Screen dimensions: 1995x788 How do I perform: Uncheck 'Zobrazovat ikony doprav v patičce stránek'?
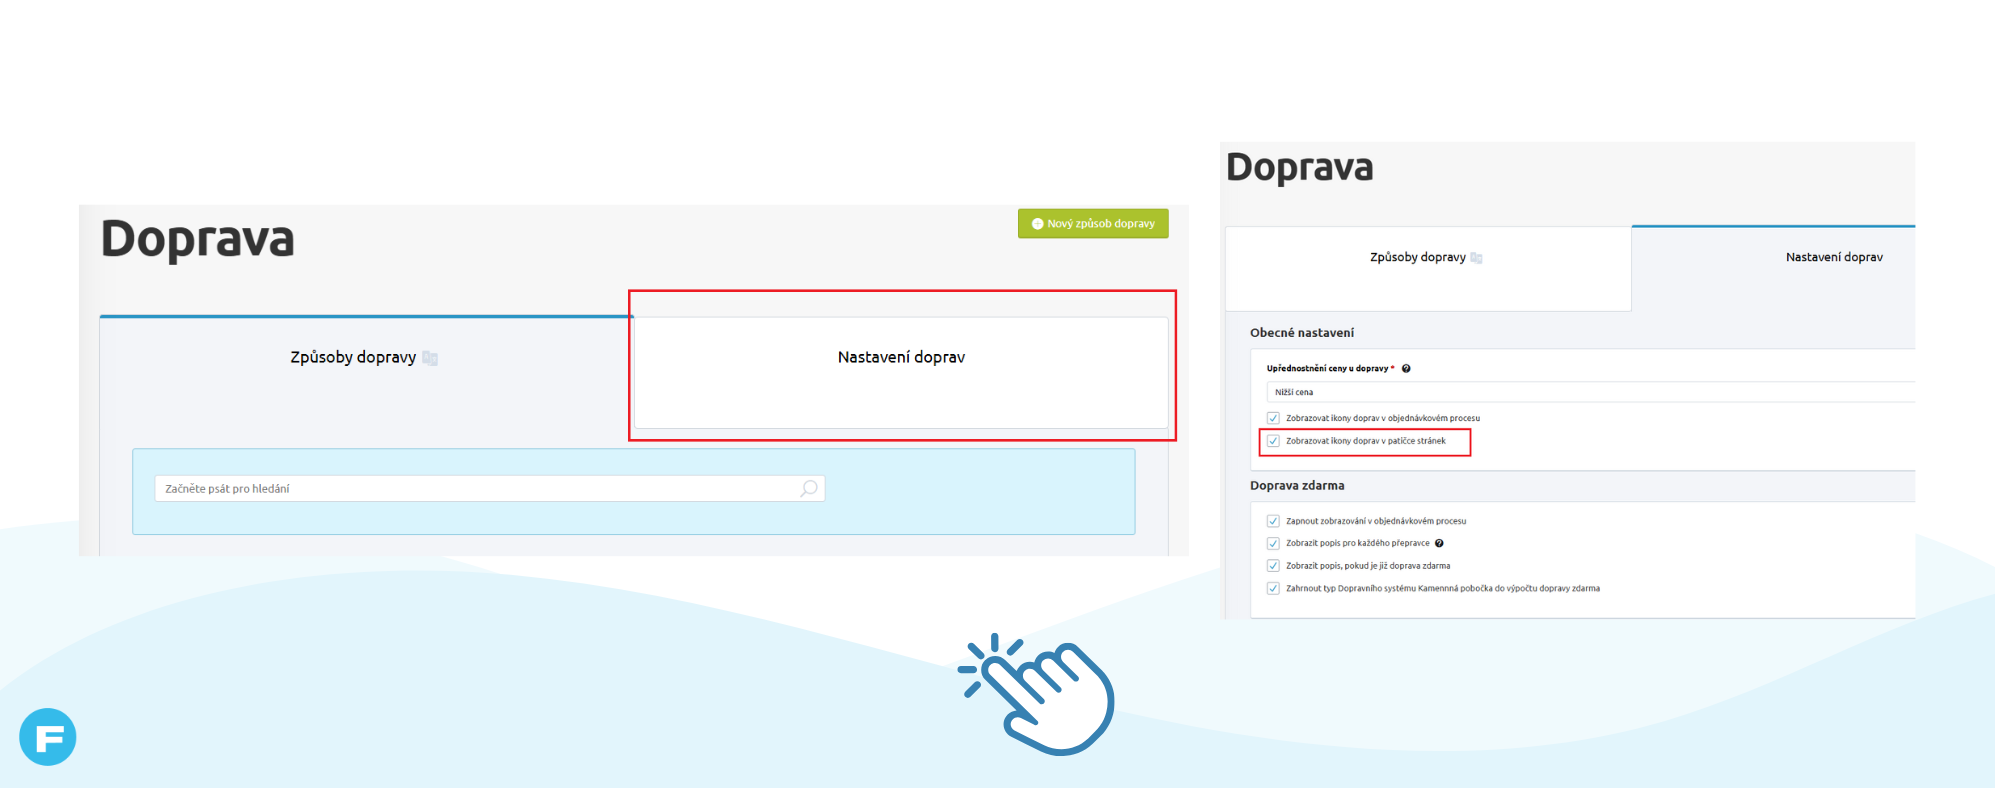tap(1273, 441)
